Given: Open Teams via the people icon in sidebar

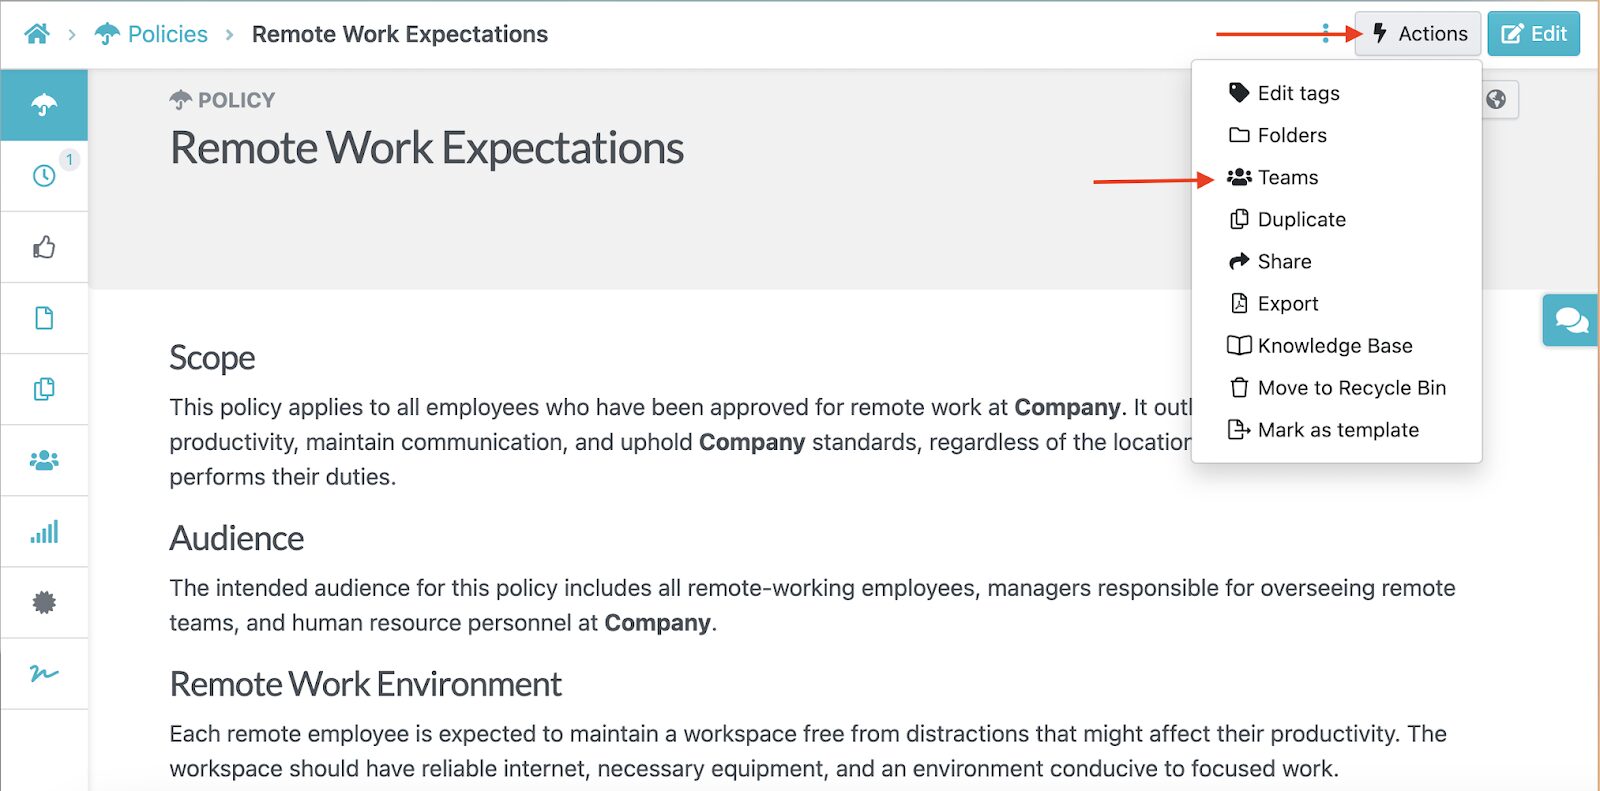Looking at the screenshot, I should (44, 460).
